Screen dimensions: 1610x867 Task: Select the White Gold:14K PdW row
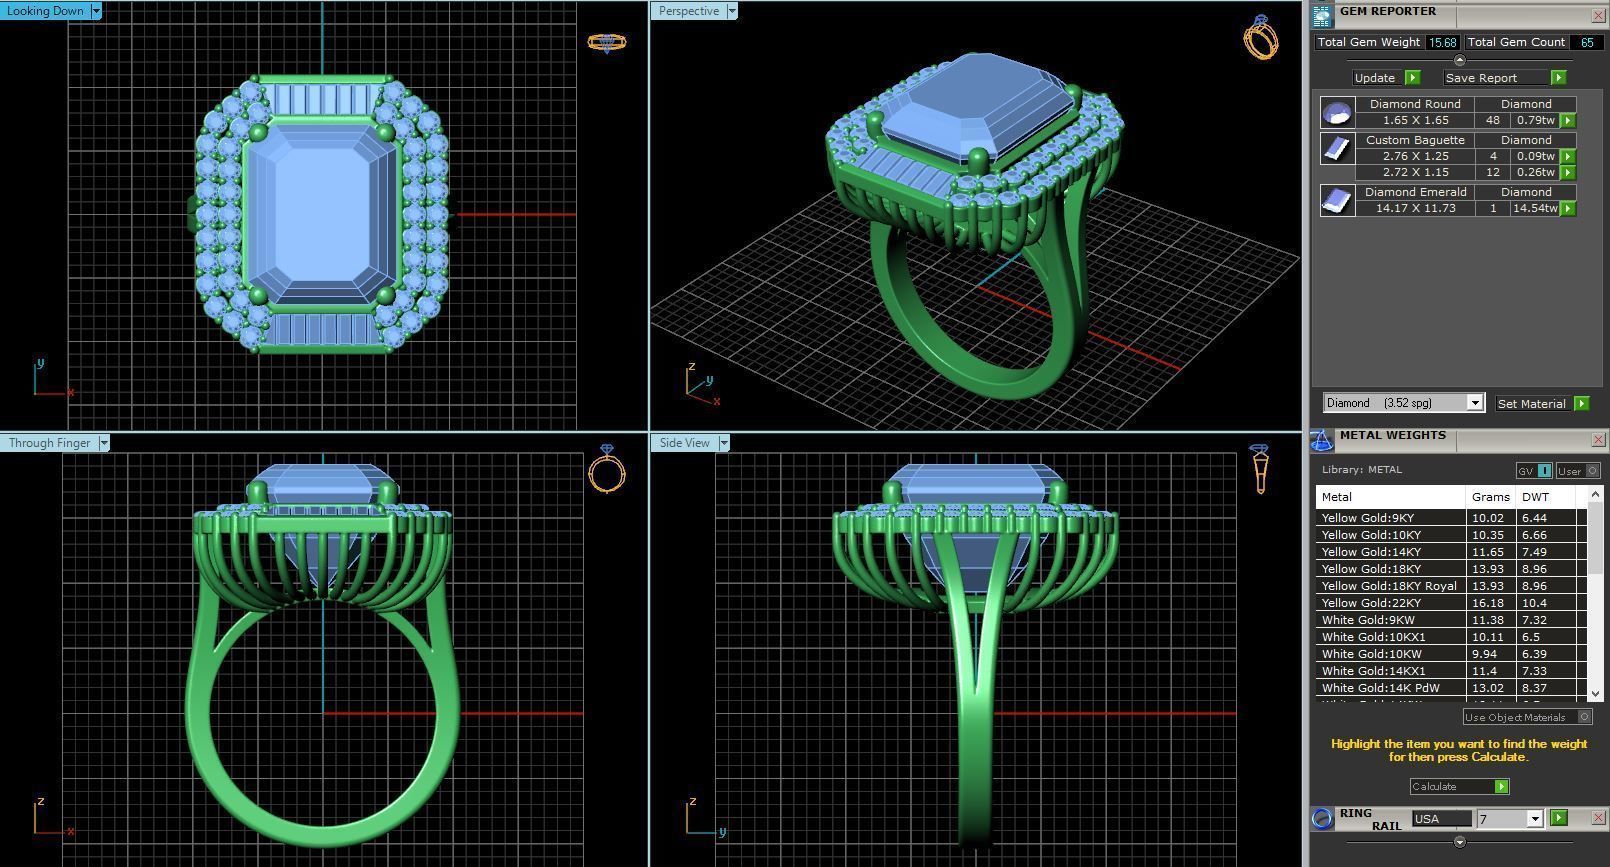click(1451, 688)
